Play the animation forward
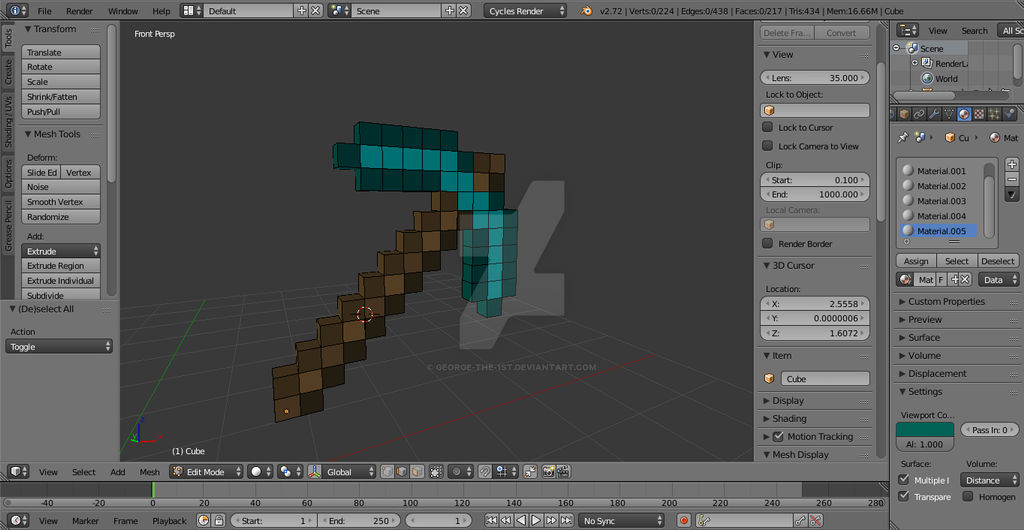The width and height of the screenshot is (1024, 530). pyautogui.click(x=536, y=520)
